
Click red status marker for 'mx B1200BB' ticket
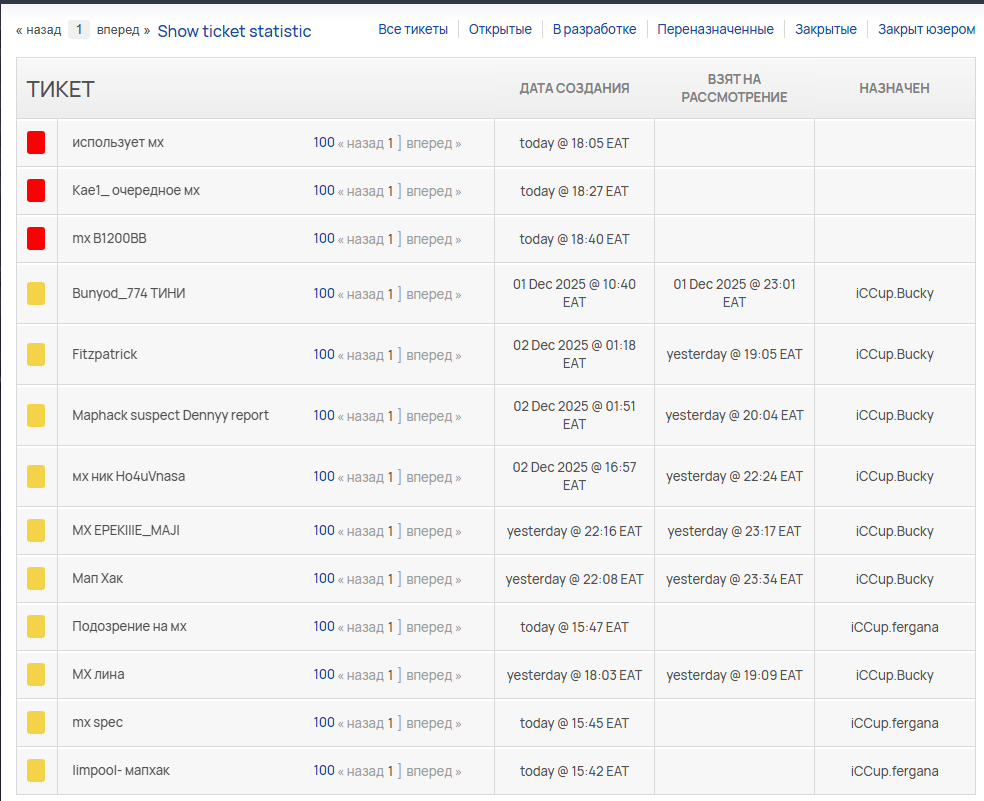(36, 239)
